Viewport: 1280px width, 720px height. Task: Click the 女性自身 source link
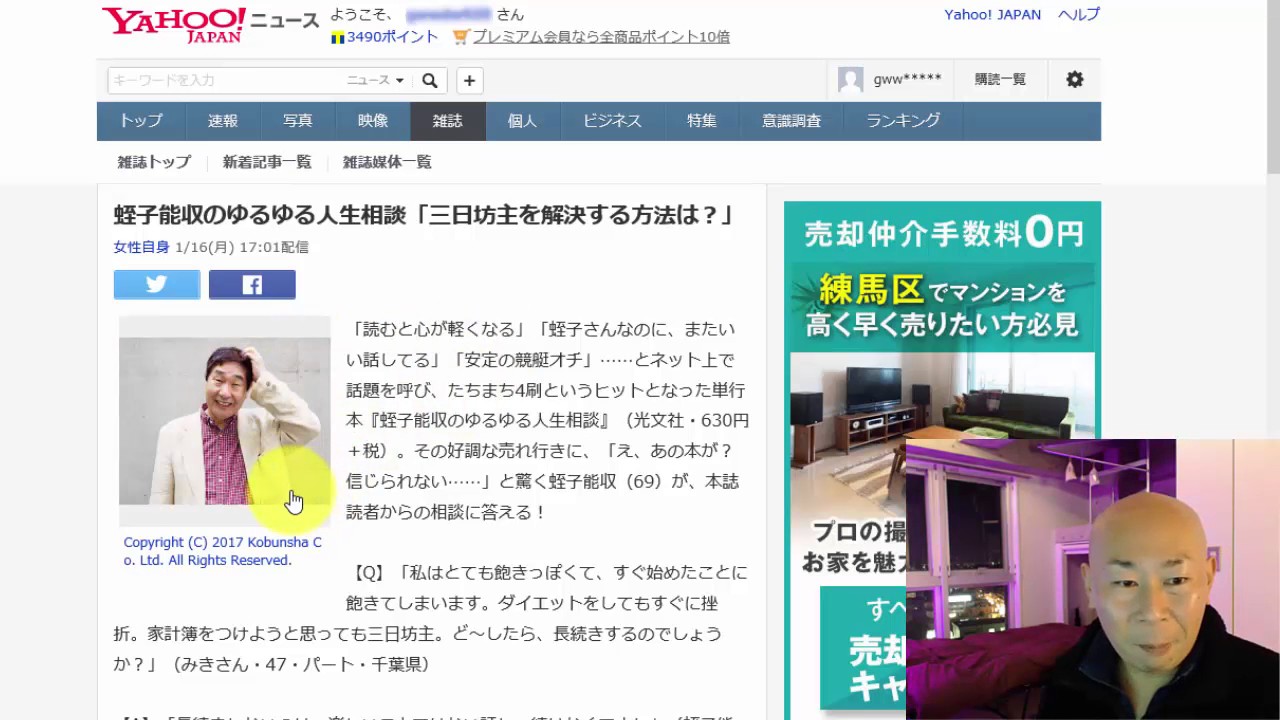pyautogui.click(x=141, y=247)
